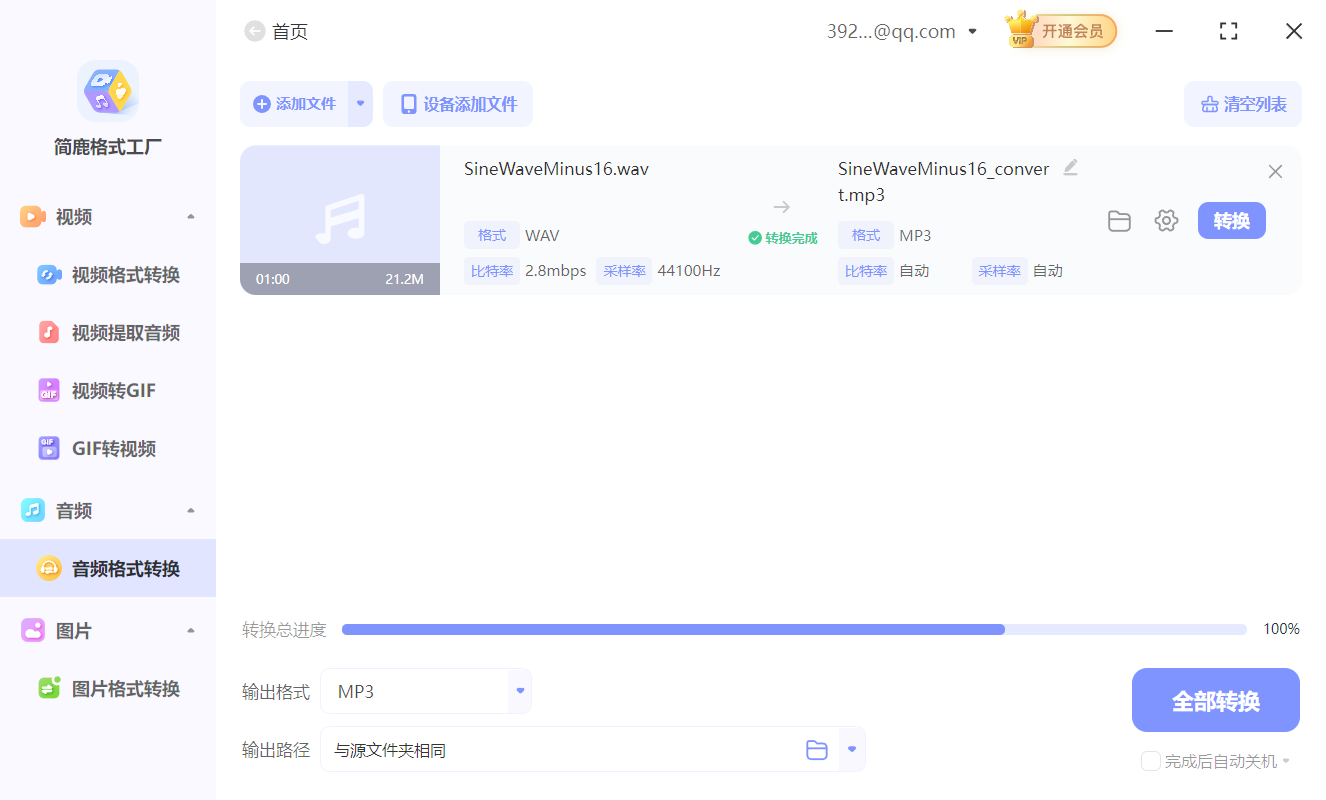The image size is (1326, 800).
Task: Click 全部转换 to convert all files
Action: click(x=1215, y=699)
